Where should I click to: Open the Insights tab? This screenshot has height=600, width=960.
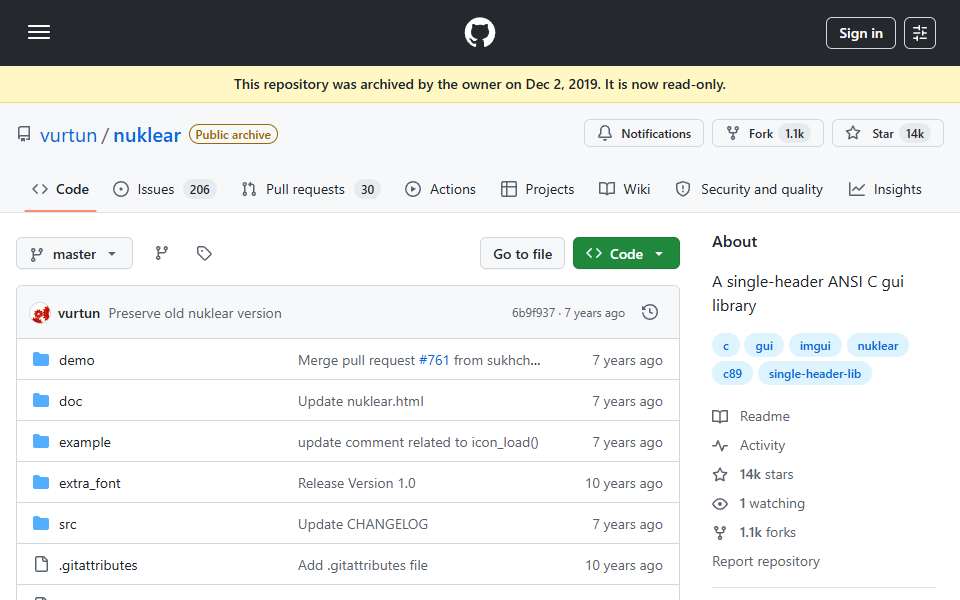click(885, 189)
